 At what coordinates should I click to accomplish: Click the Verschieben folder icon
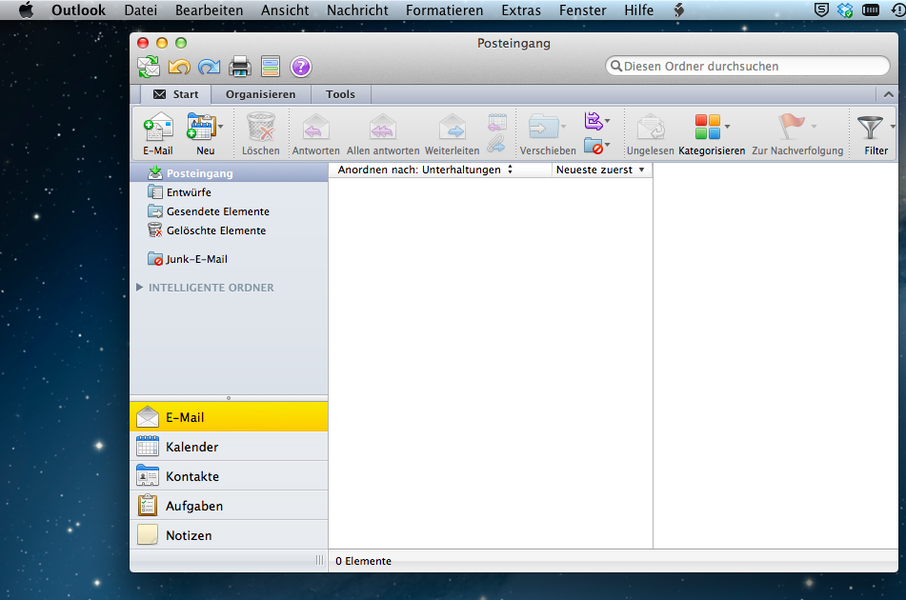pos(543,127)
